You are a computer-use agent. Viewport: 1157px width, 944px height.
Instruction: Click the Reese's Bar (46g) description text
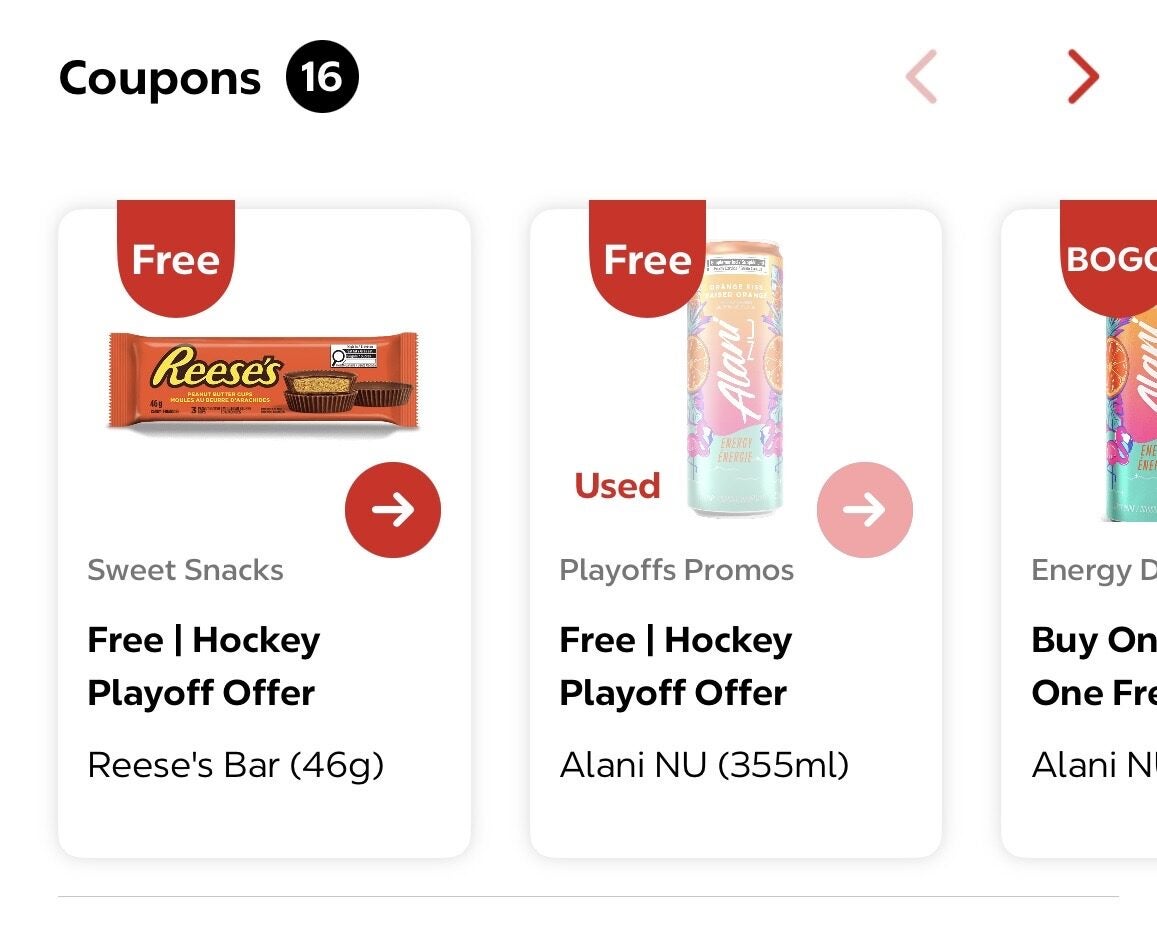click(235, 765)
